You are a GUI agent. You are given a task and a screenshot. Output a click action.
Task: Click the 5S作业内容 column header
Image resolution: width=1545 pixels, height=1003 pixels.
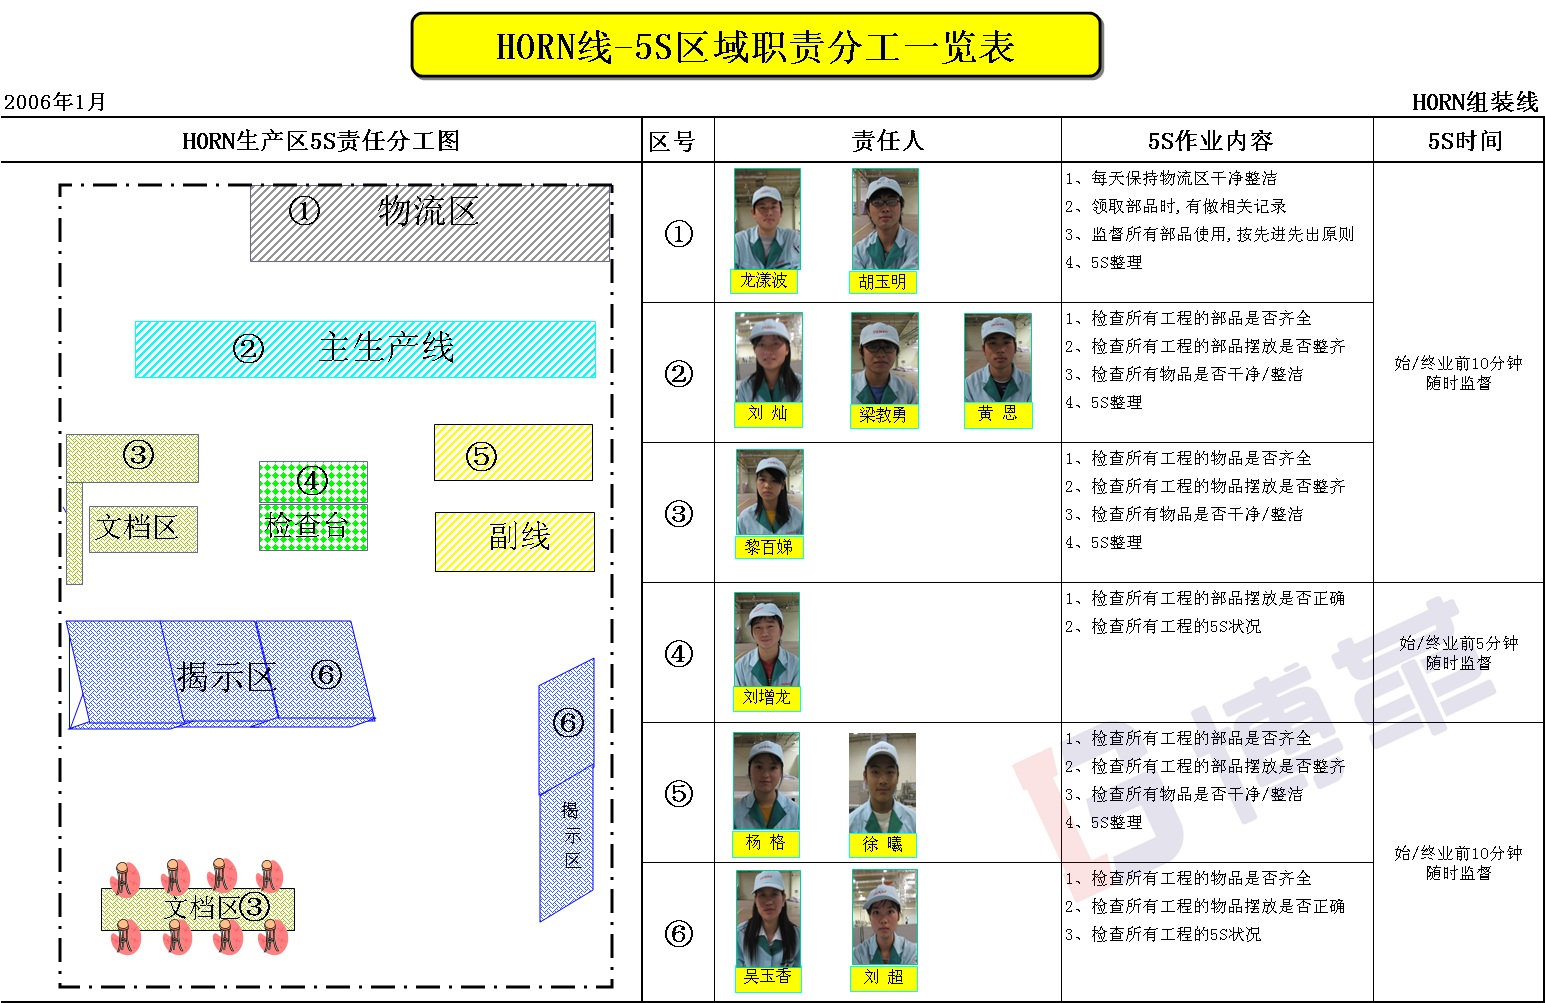click(x=1216, y=141)
